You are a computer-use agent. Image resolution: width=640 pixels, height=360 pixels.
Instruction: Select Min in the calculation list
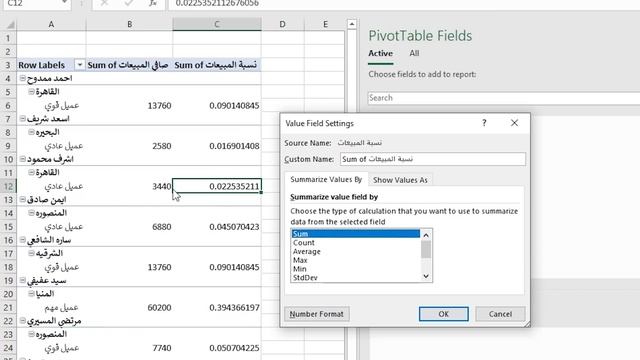click(356, 269)
